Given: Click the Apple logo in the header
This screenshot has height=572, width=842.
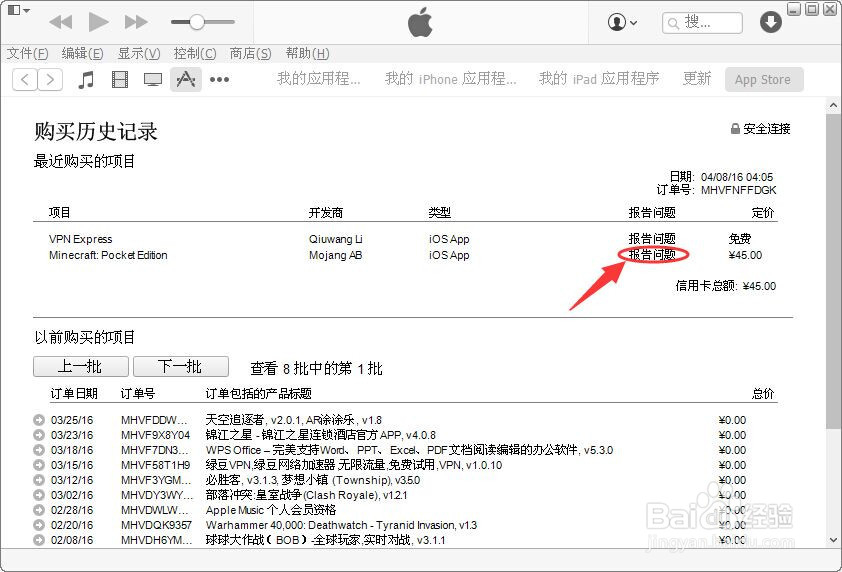Looking at the screenshot, I should 420,22.
